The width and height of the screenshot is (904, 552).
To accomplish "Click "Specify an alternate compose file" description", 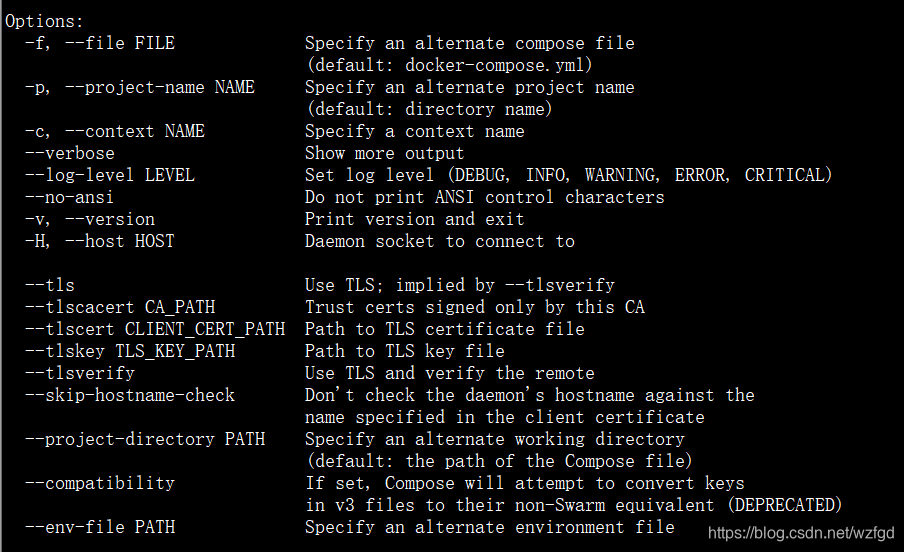I will [x=470, y=43].
